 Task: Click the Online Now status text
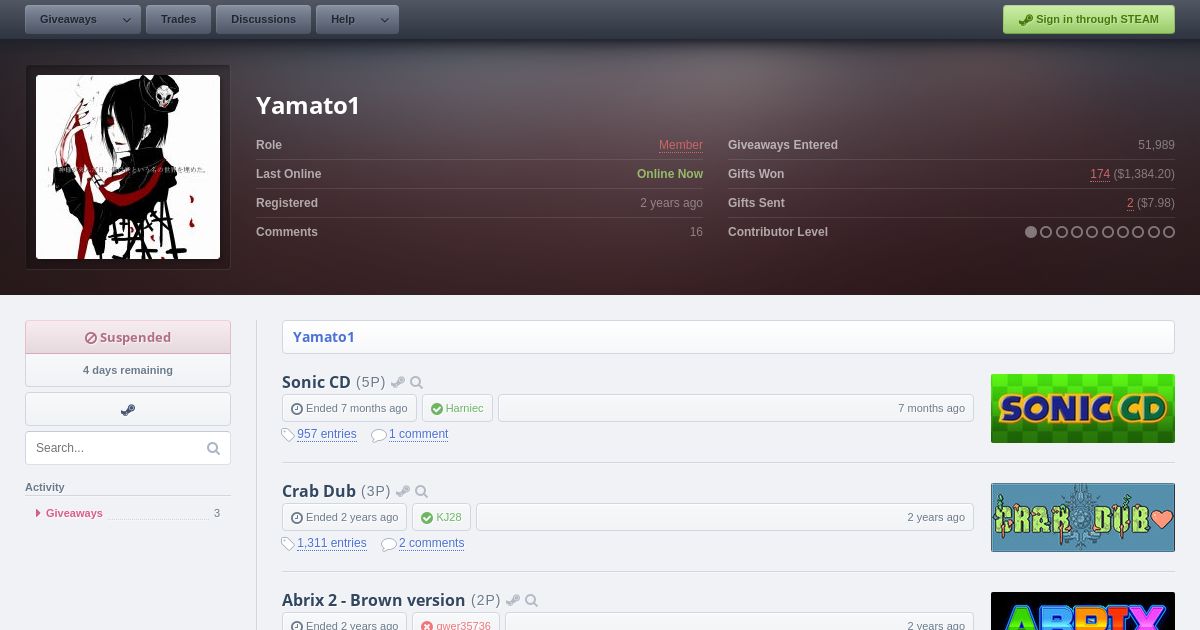(670, 174)
